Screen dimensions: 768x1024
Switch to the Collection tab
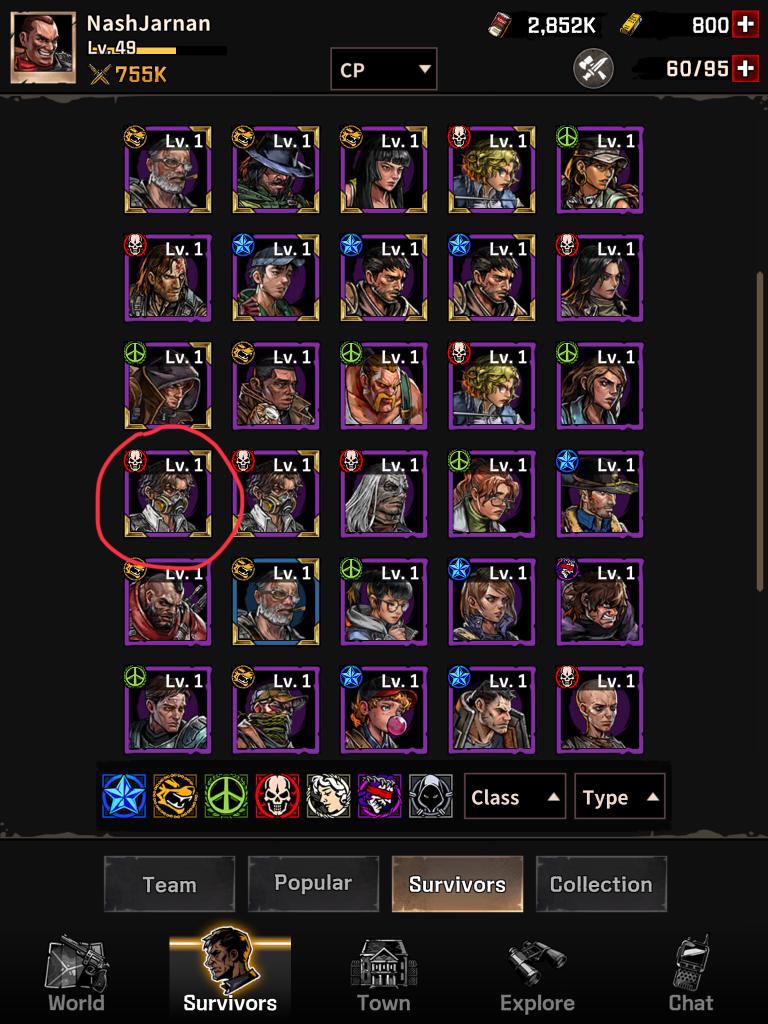(x=601, y=884)
